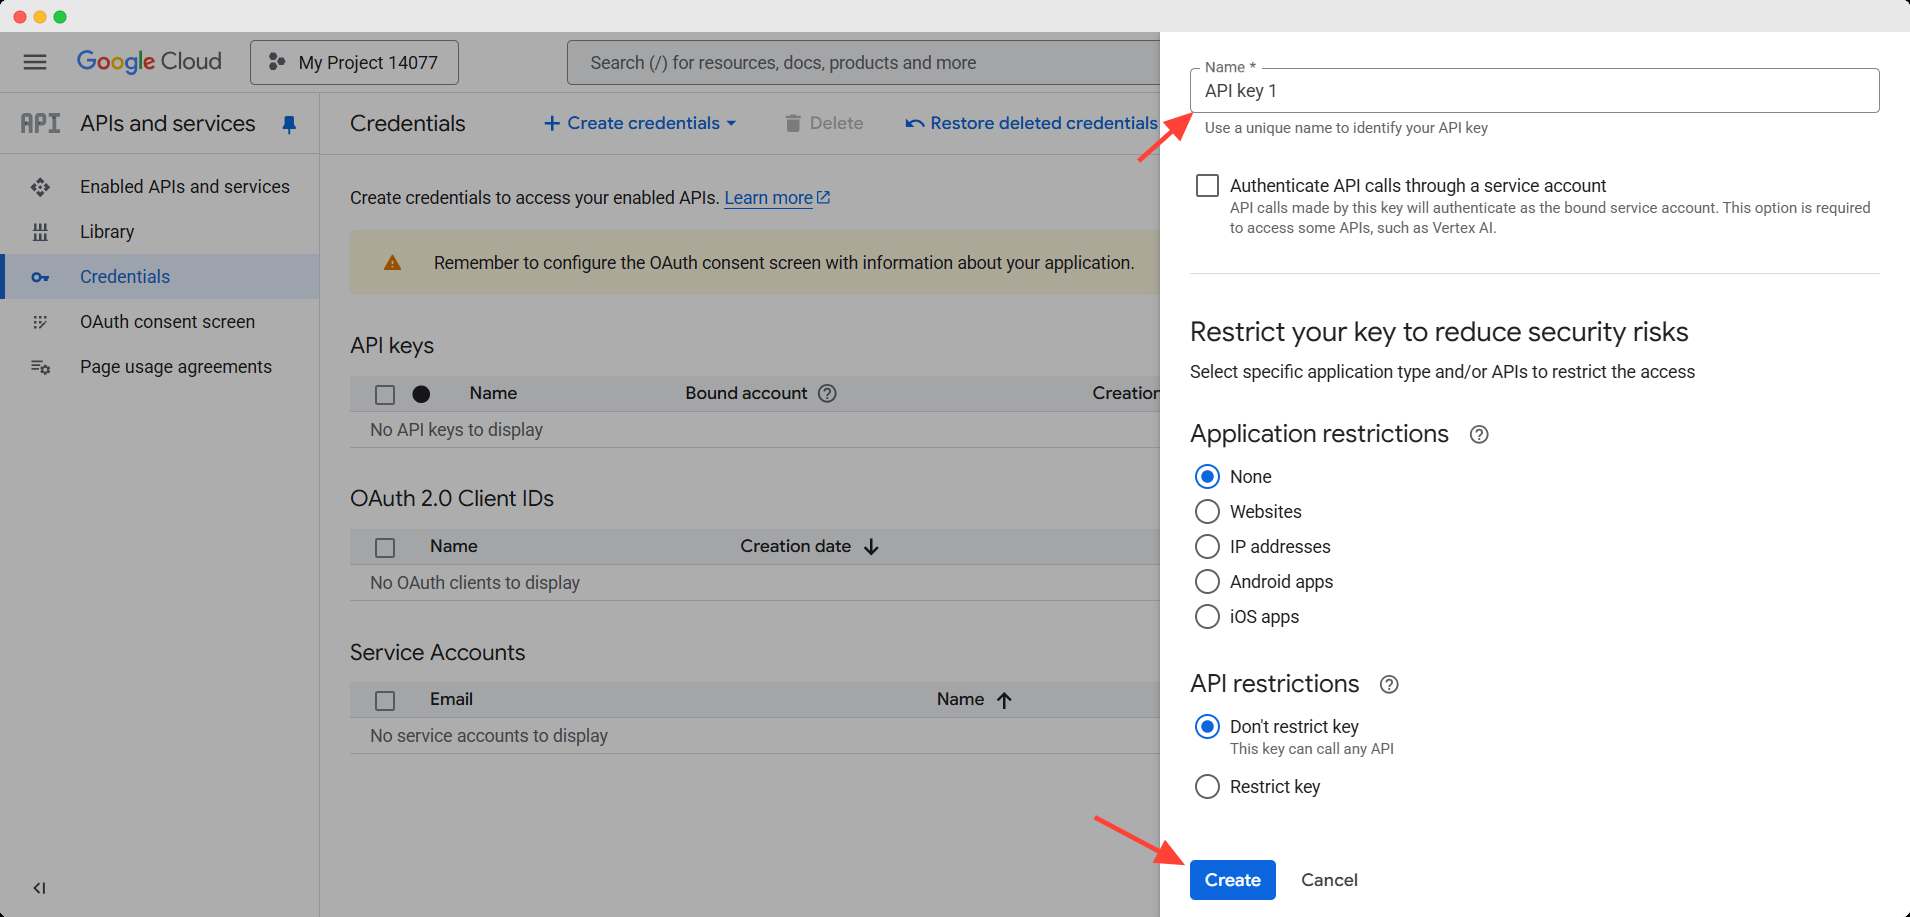Create the API key
1910x917 pixels.
[x=1232, y=879]
